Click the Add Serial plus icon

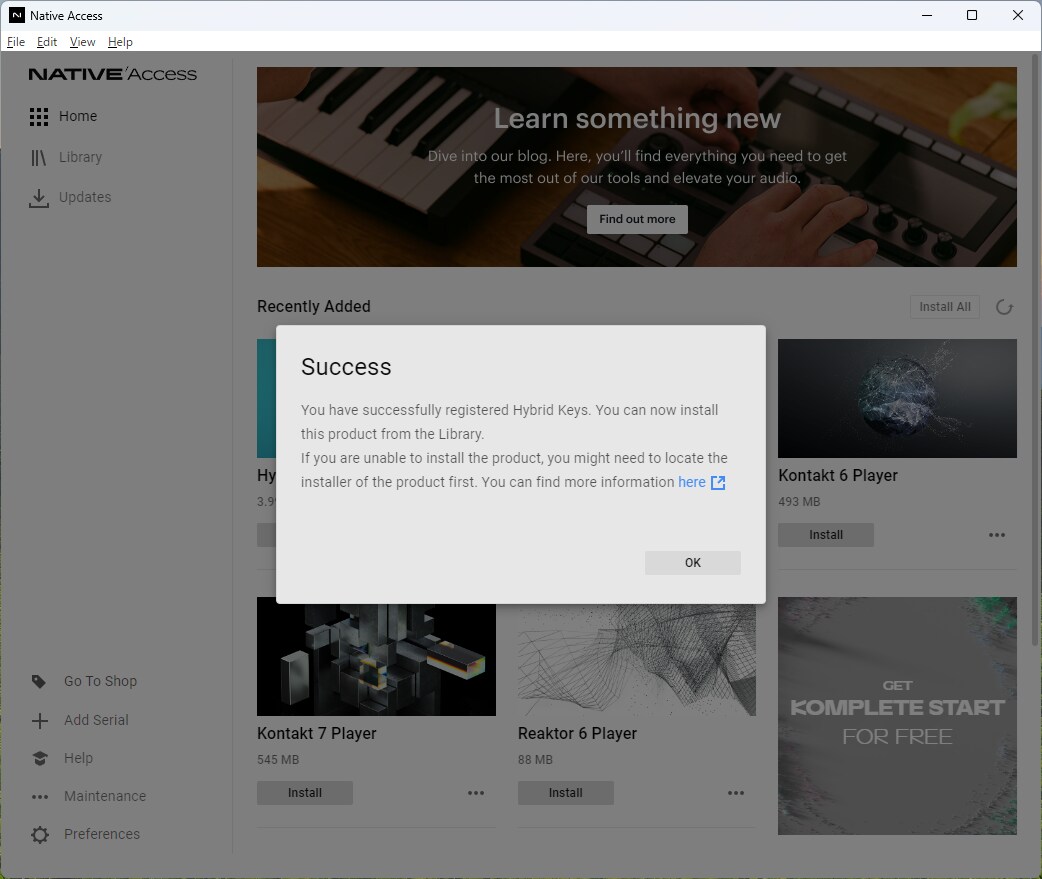[39, 721]
